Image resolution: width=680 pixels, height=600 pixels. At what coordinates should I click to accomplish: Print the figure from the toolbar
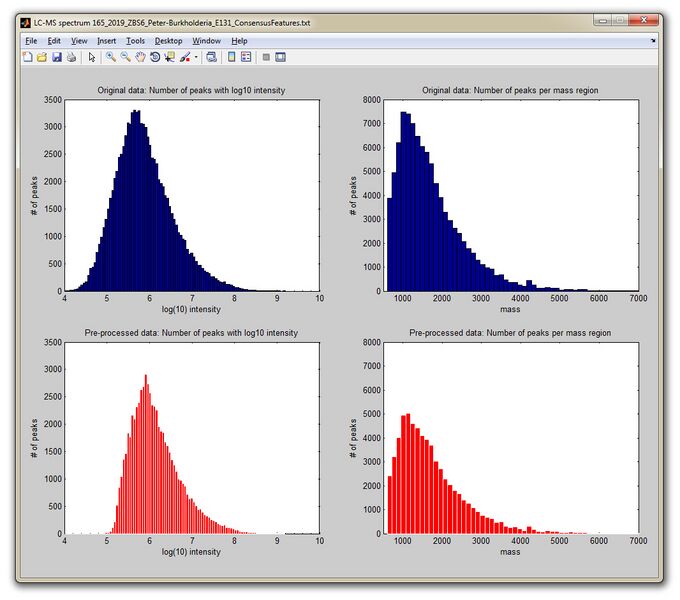pos(71,57)
